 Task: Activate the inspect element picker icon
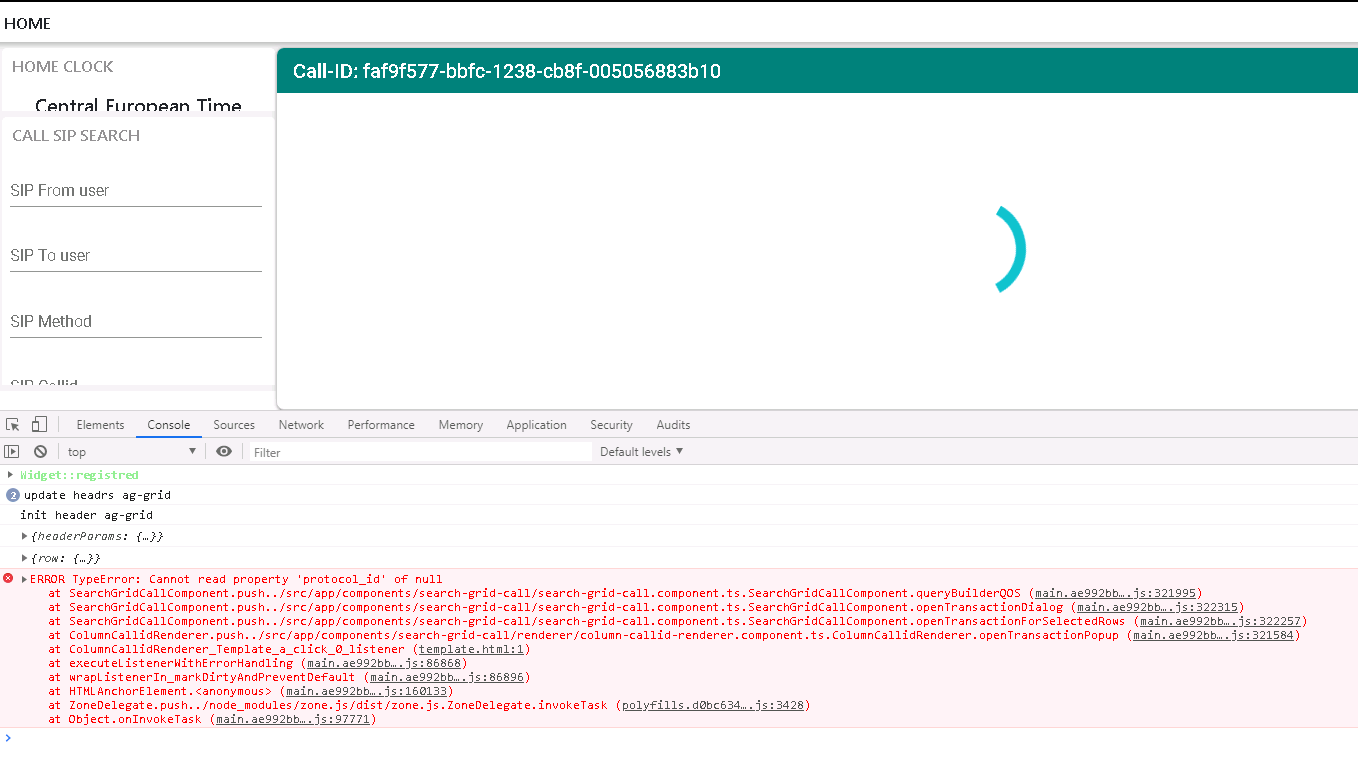pos(13,424)
